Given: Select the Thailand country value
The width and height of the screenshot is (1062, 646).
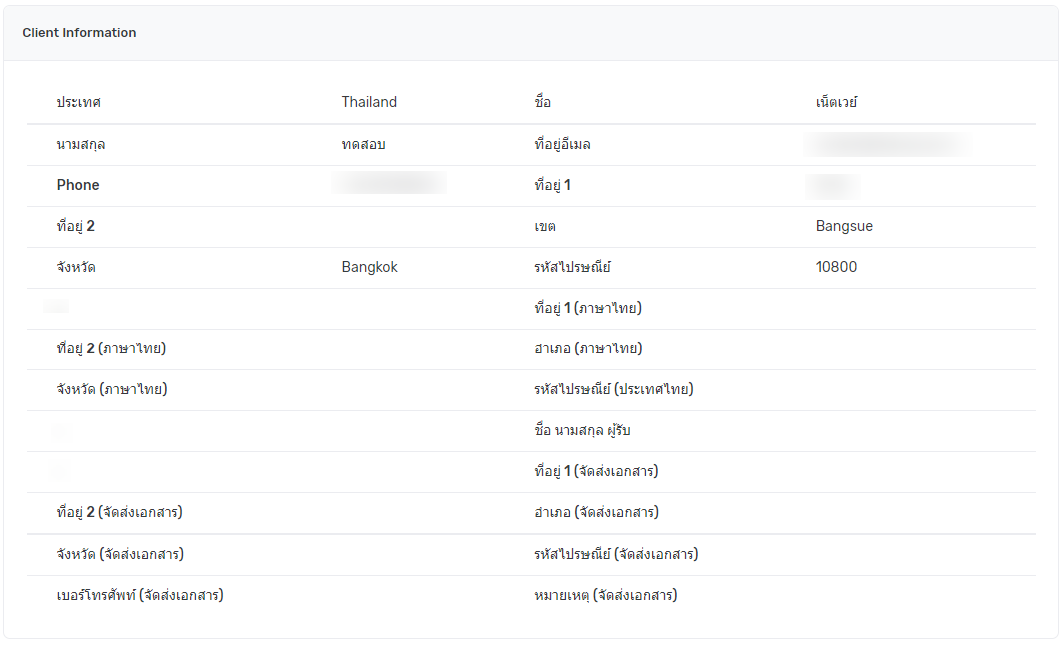Looking at the screenshot, I should coord(369,102).
